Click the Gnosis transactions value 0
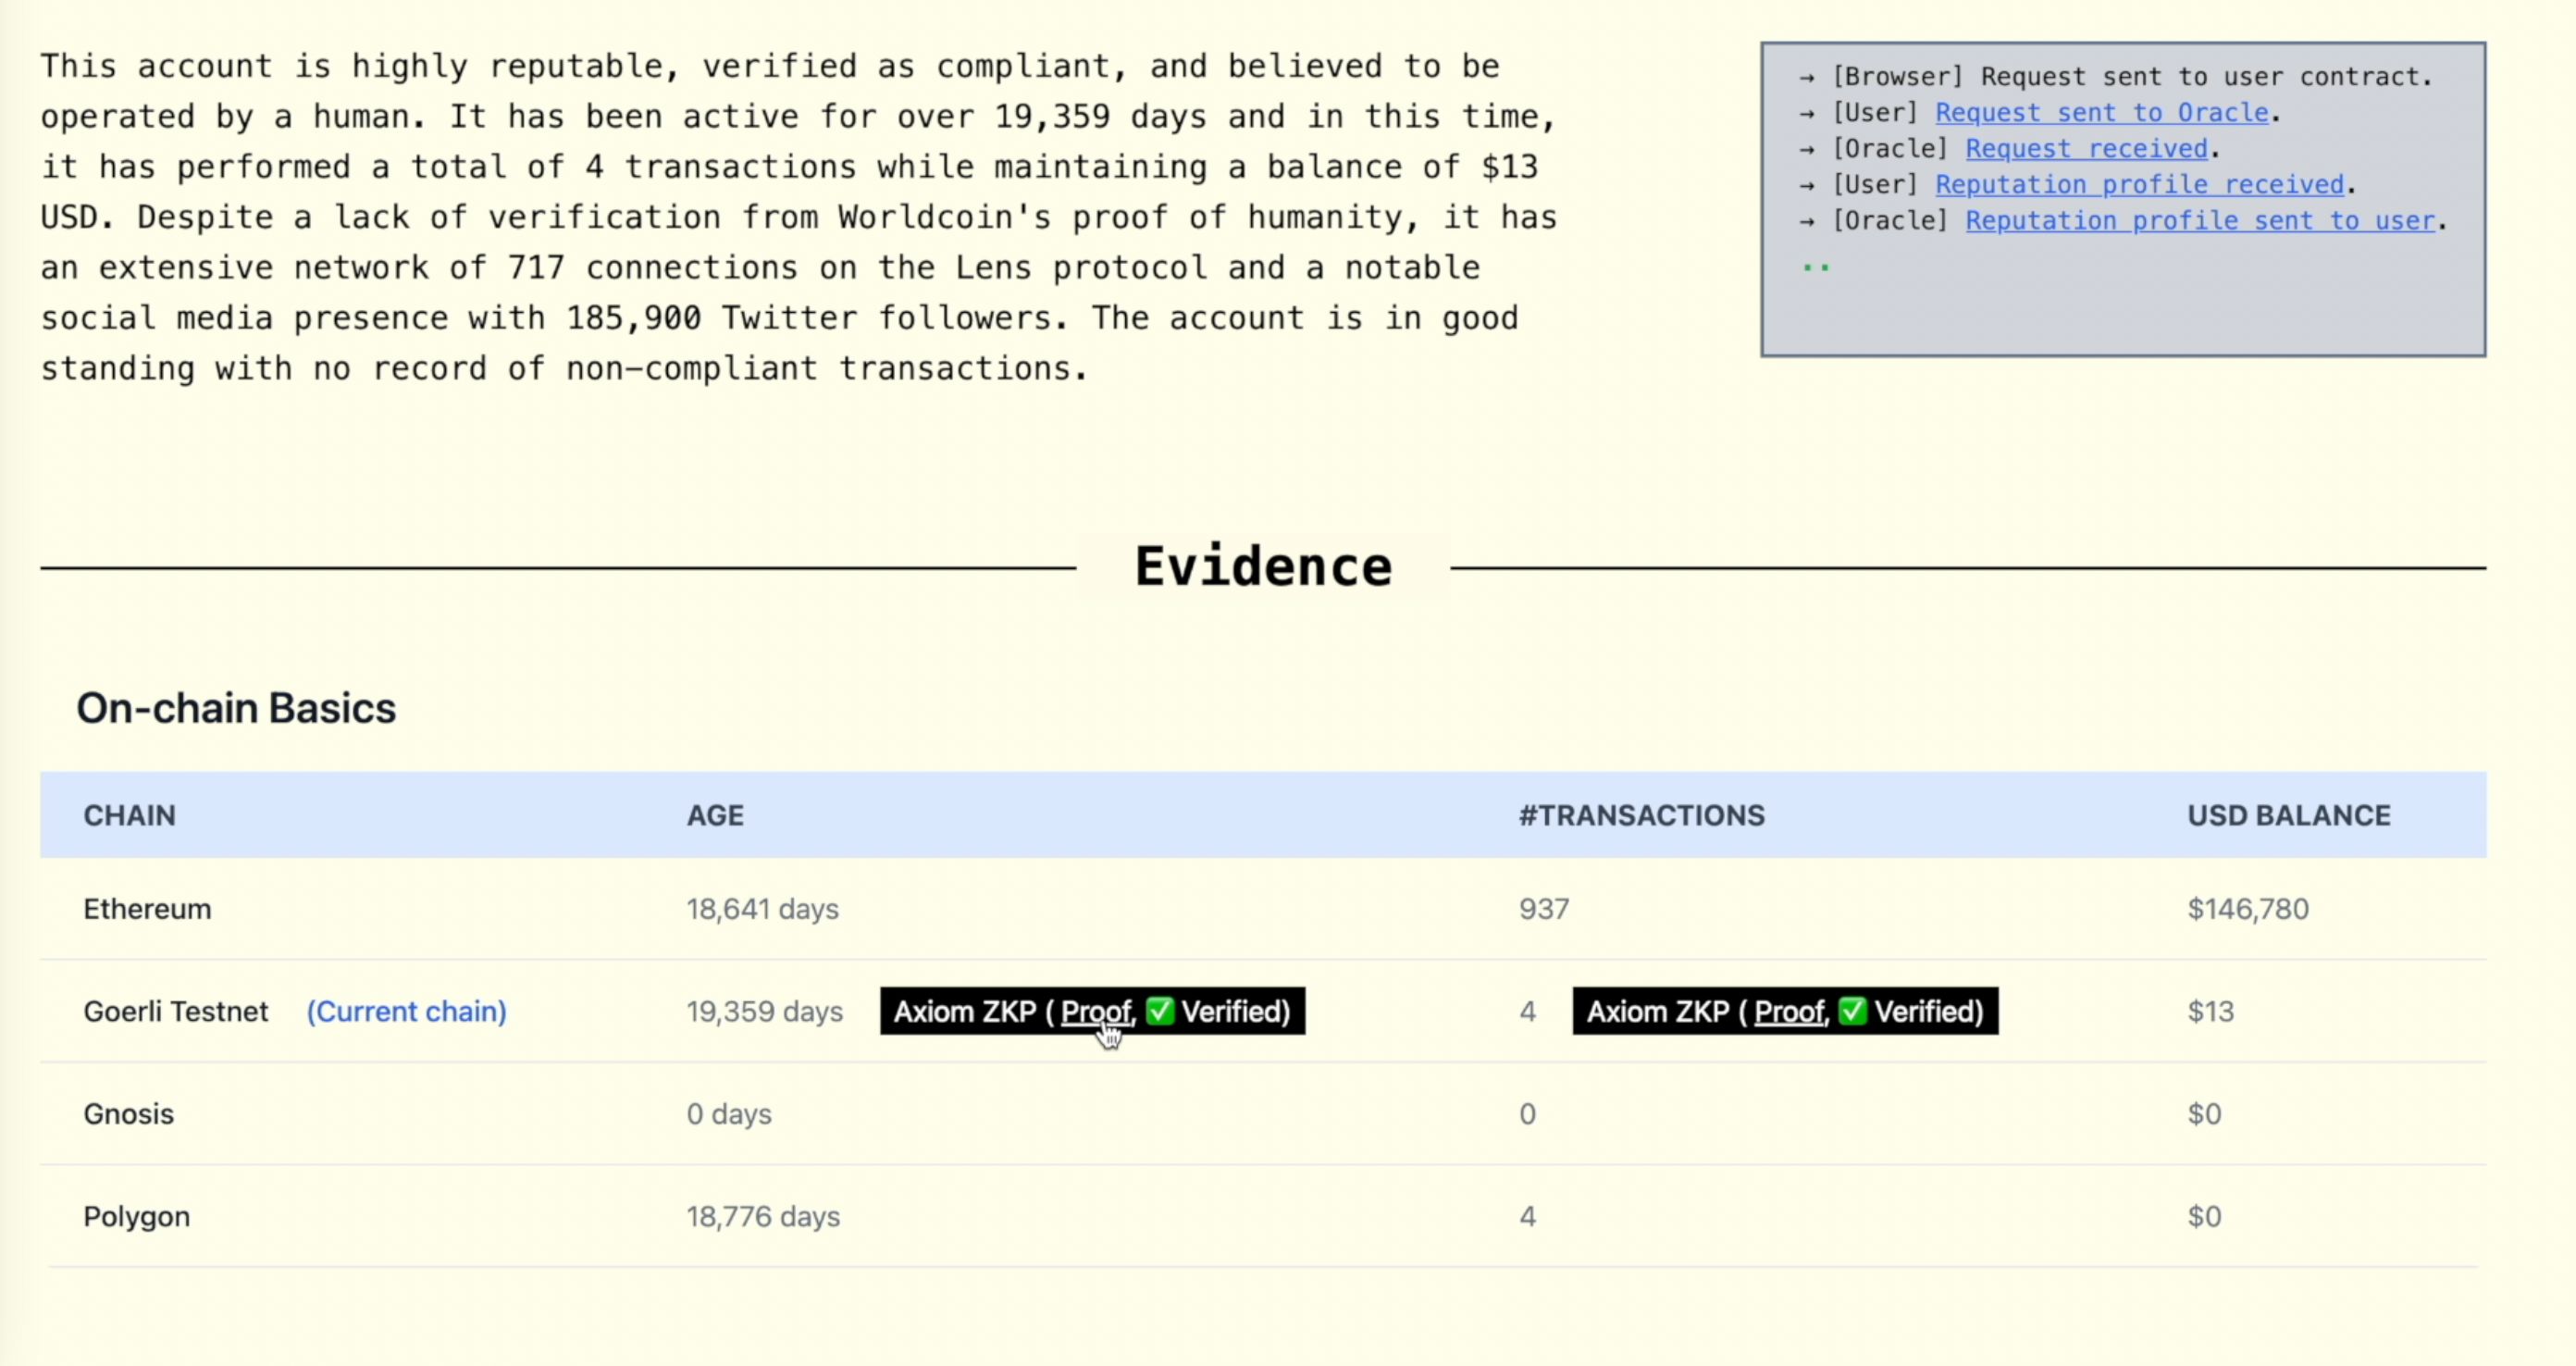The image size is (2576, 1366). [1527, 1114]
